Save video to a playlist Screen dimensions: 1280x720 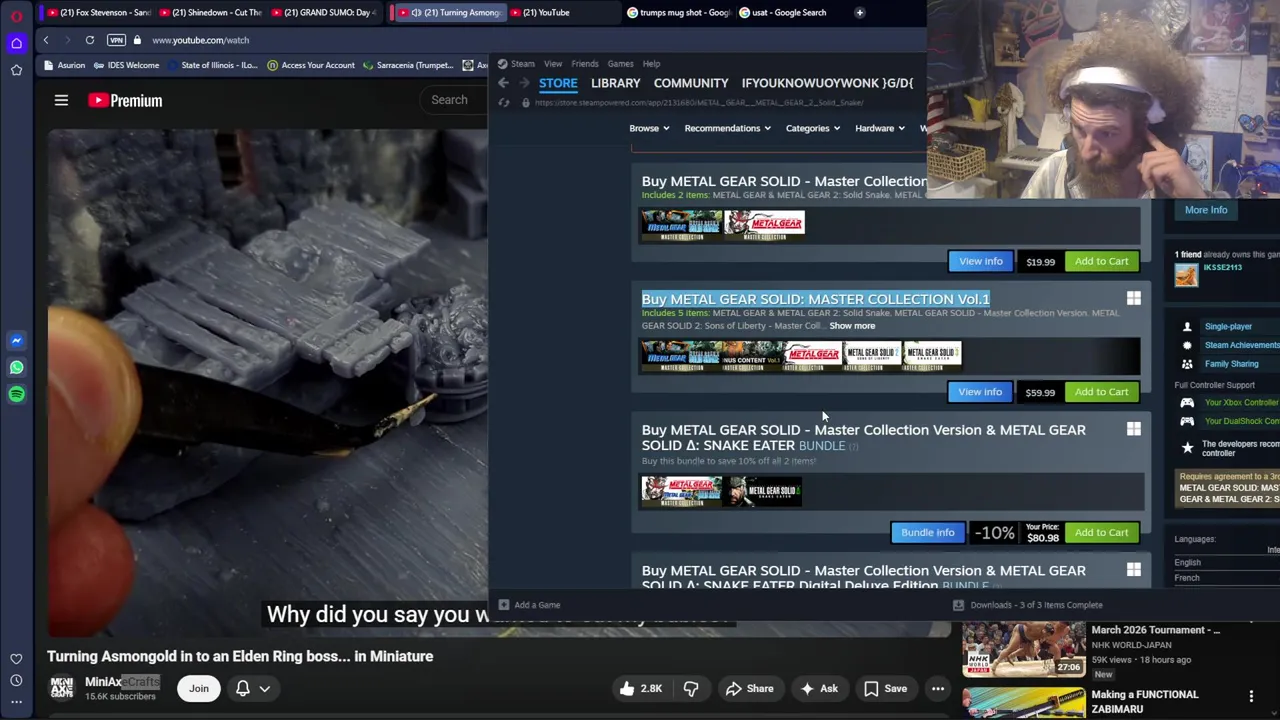[885, 688]
